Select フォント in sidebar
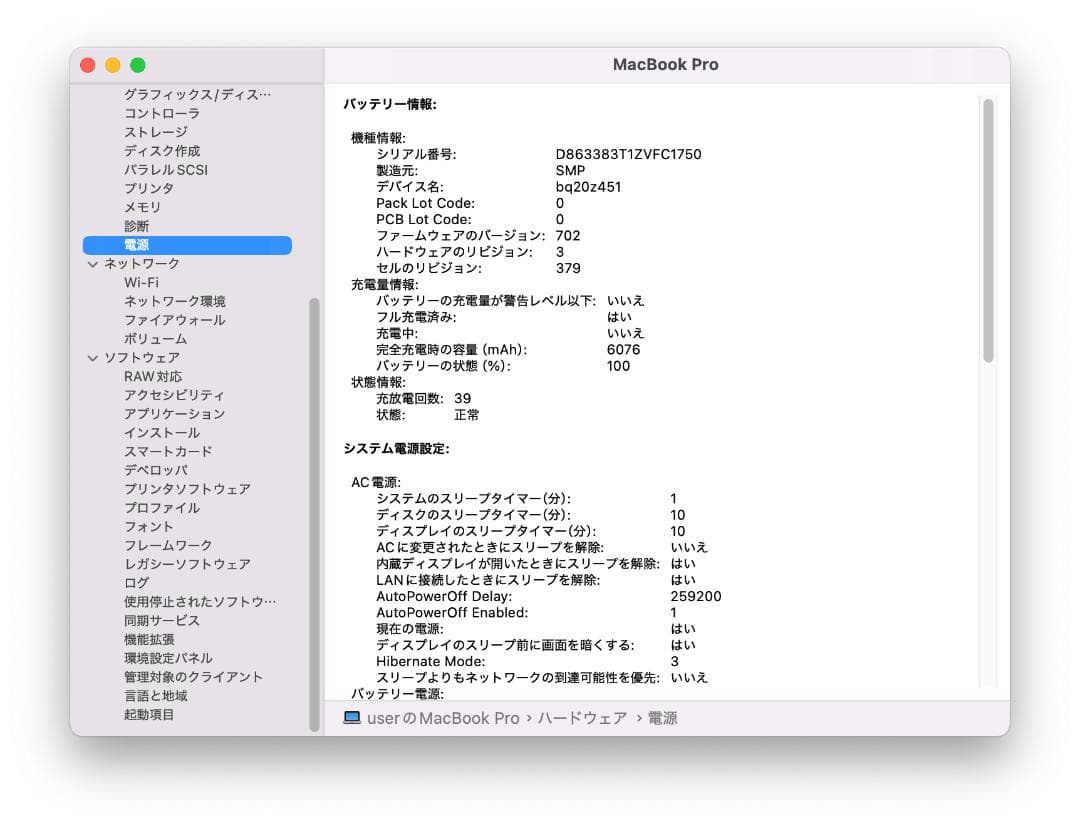1080x829 pixels. click(149, 527)
